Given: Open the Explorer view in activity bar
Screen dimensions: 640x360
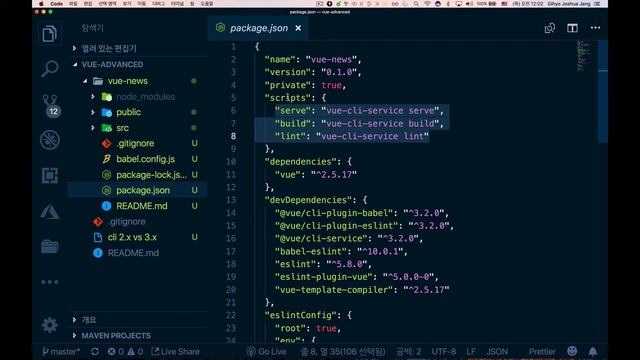Looking at the screenshot, I should point(49,33).
